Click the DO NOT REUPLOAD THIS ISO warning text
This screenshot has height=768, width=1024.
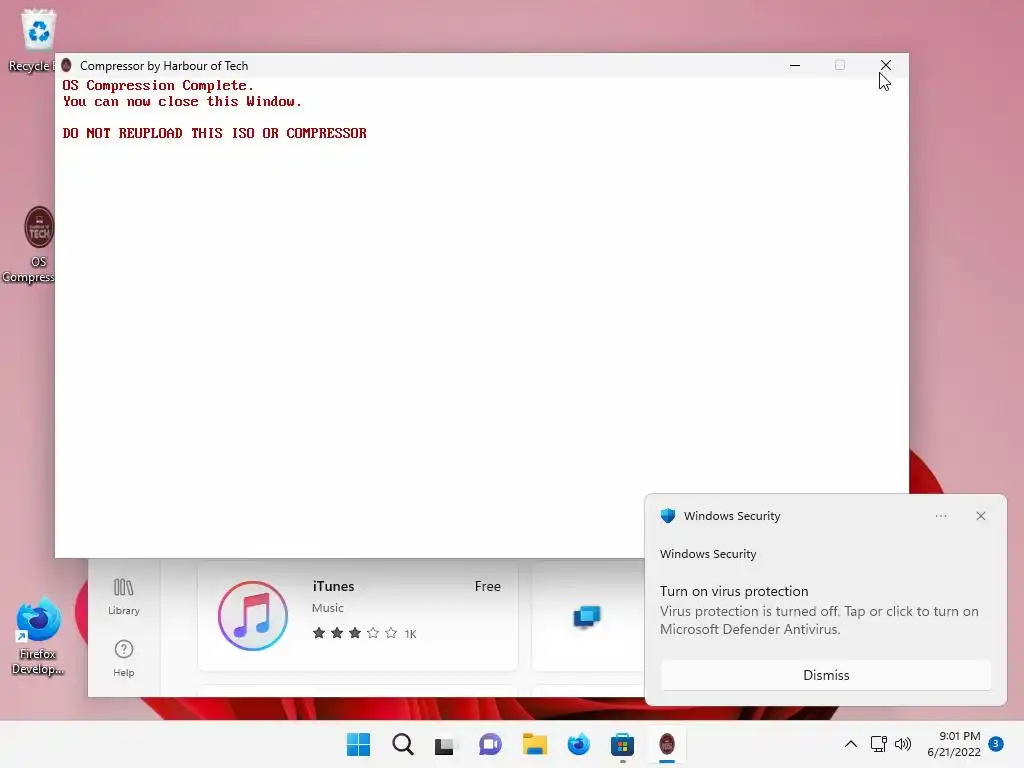point(214,133)
